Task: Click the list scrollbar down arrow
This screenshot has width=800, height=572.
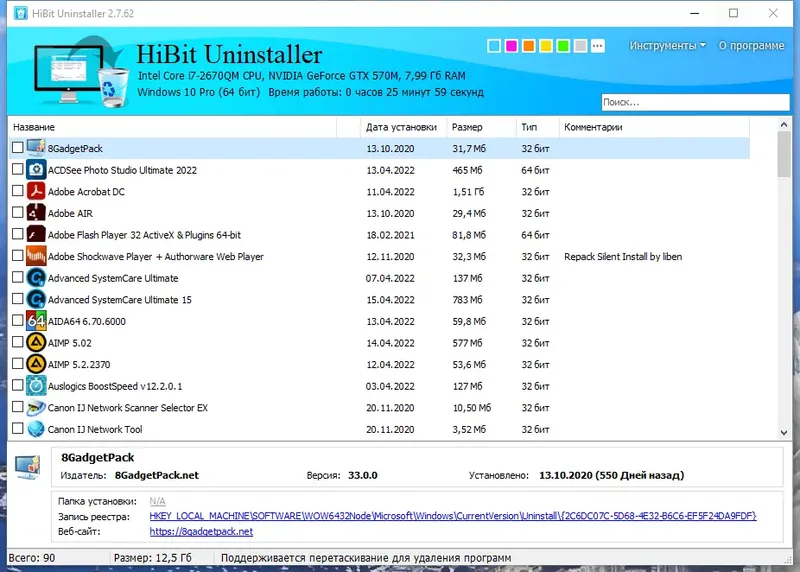Action: tap(784, 433)
